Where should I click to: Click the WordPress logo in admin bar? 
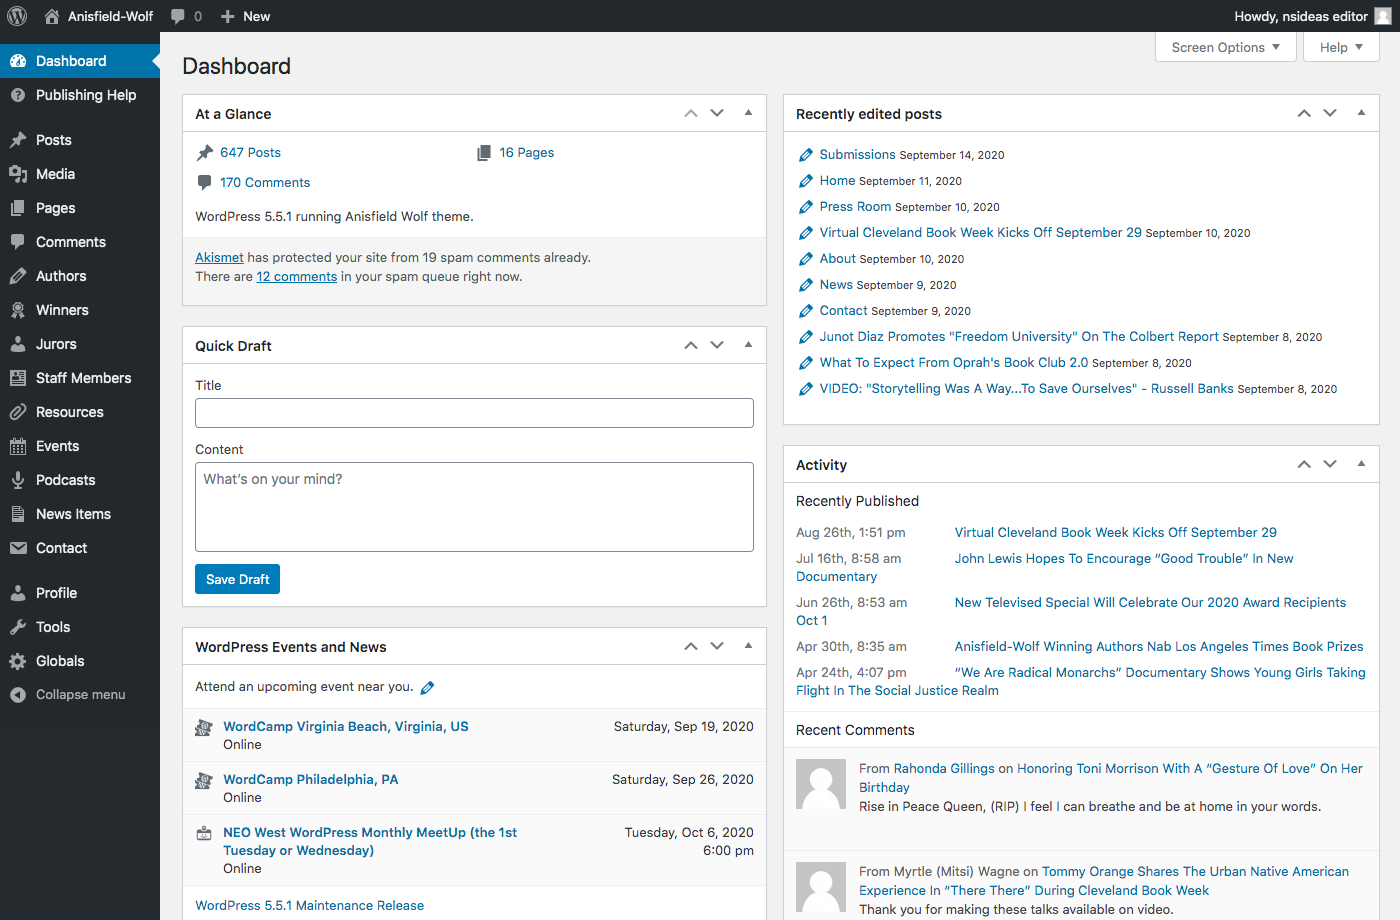pos(17,16)
